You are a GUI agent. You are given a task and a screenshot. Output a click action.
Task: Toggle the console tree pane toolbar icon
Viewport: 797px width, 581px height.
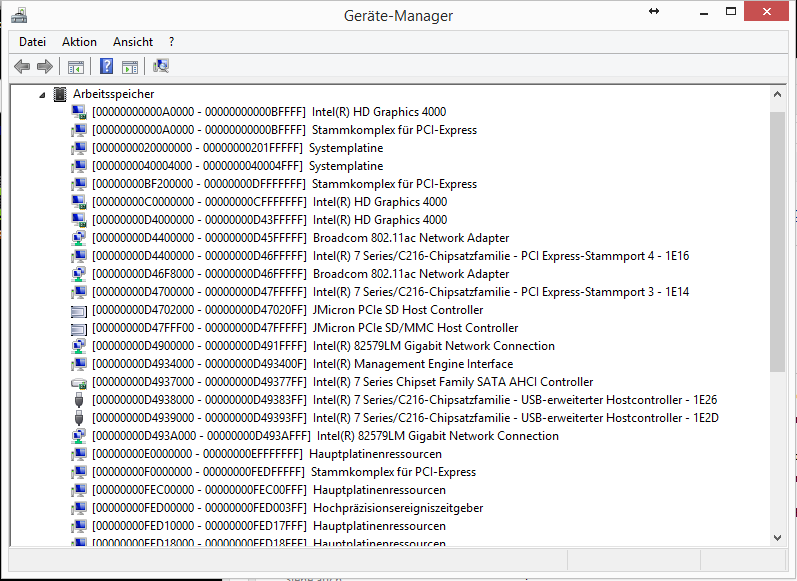click(x=76, y=67)
